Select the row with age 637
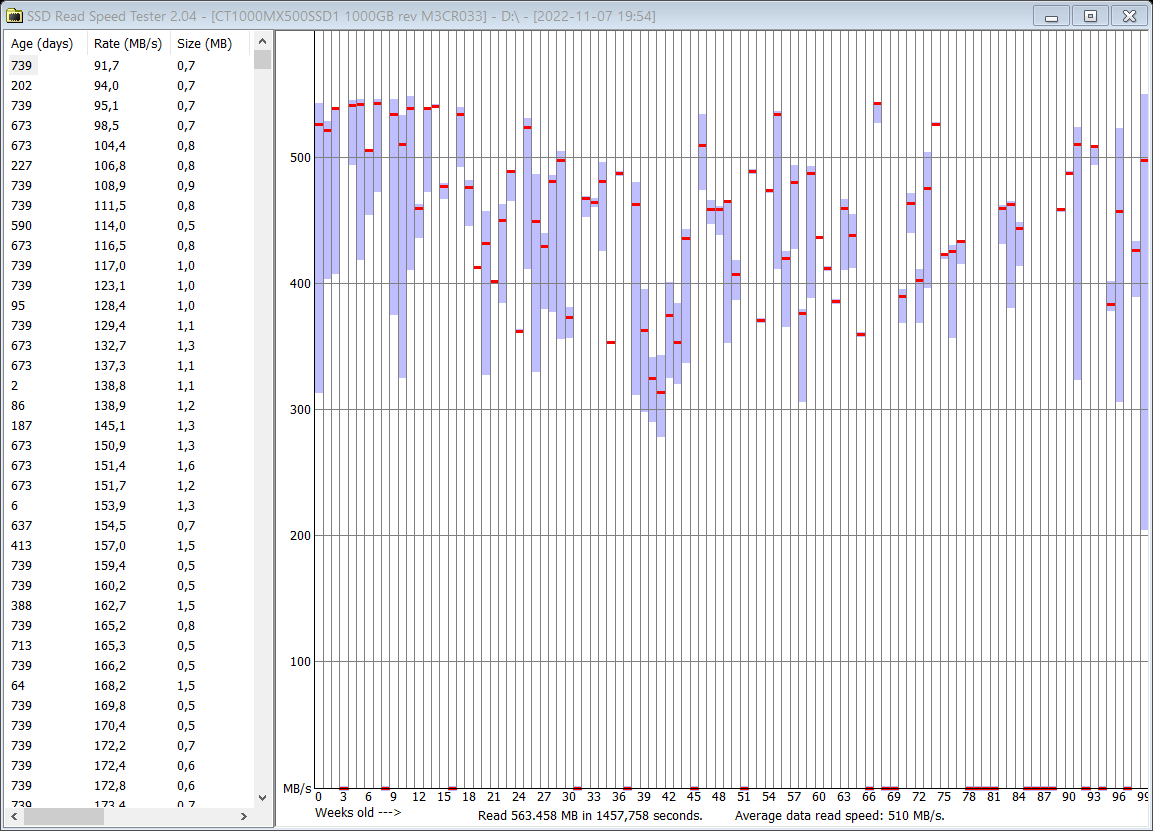This screenshot has width=1153, height=831. (129, 525)
